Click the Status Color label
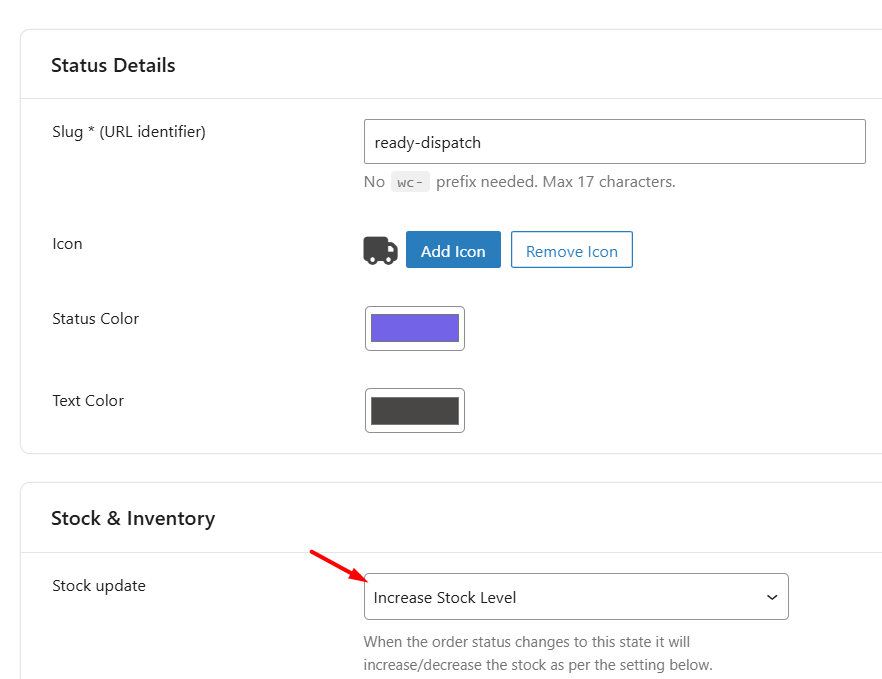 (96, 319)
